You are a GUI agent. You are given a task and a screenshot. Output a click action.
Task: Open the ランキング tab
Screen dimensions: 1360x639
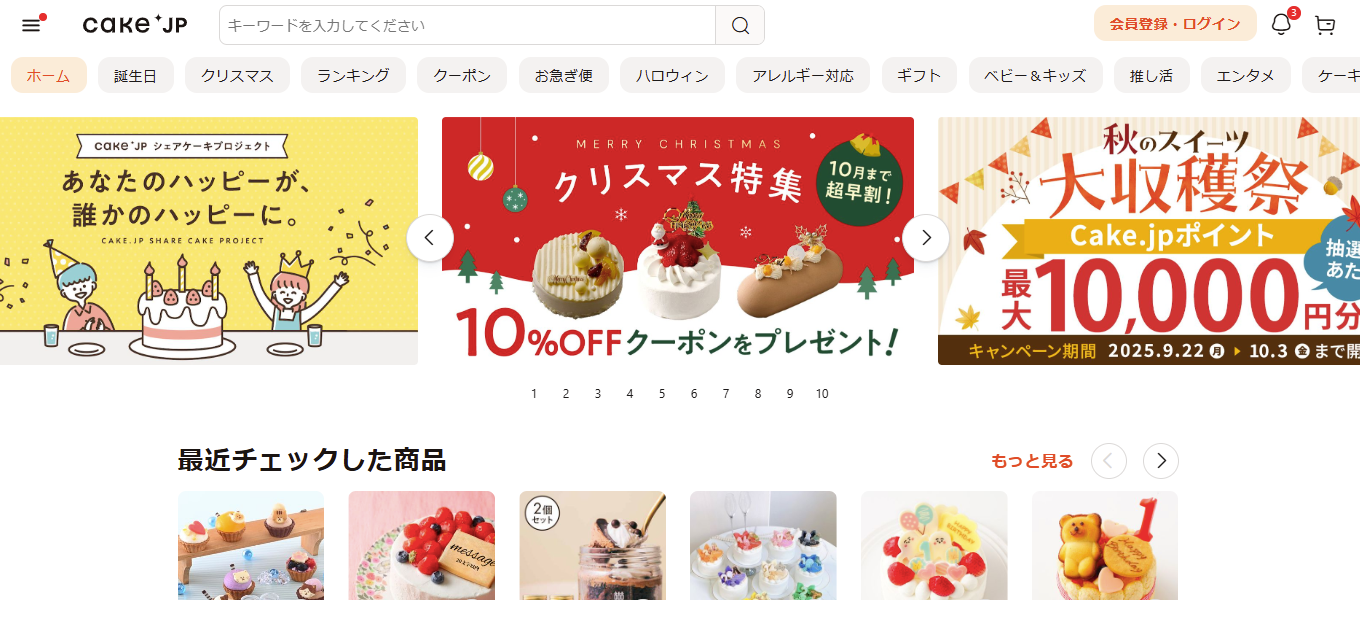353,75
